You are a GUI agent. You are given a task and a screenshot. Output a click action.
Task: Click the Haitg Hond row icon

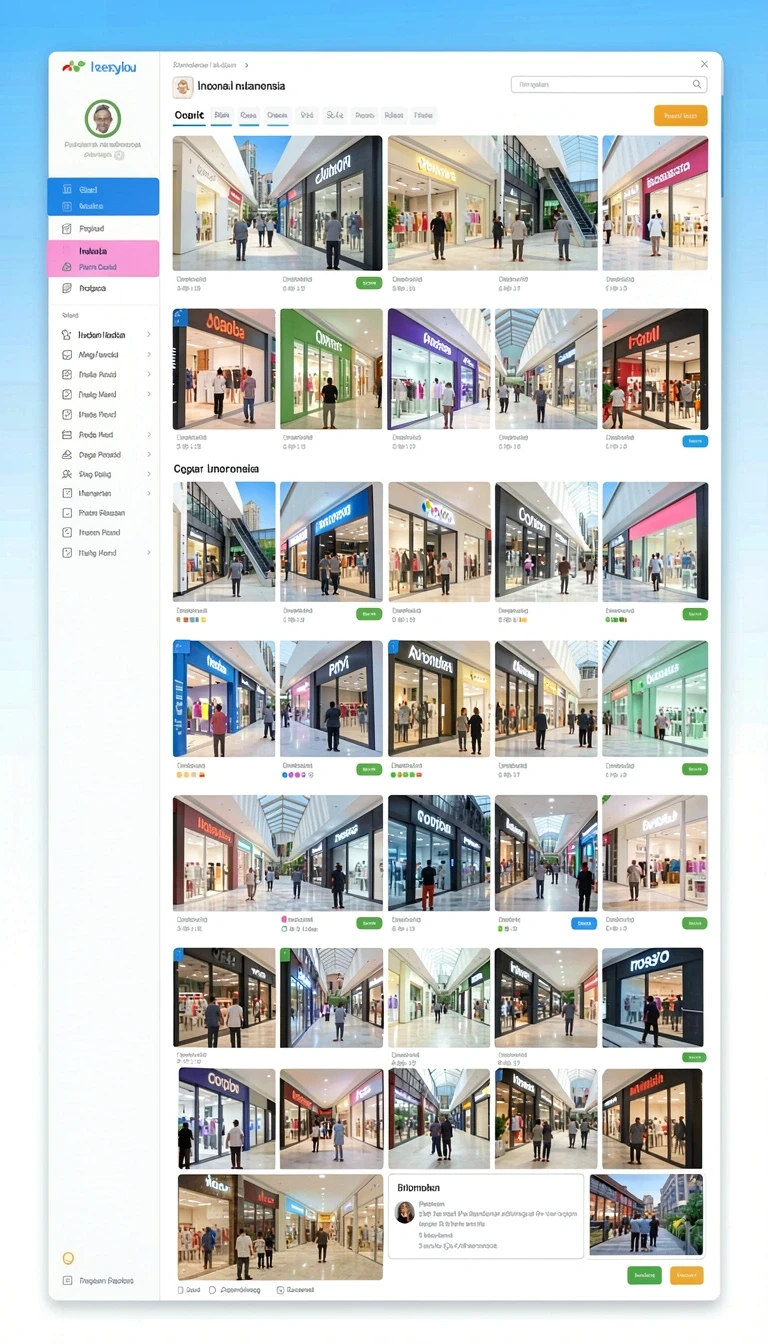tap(67, 553)
